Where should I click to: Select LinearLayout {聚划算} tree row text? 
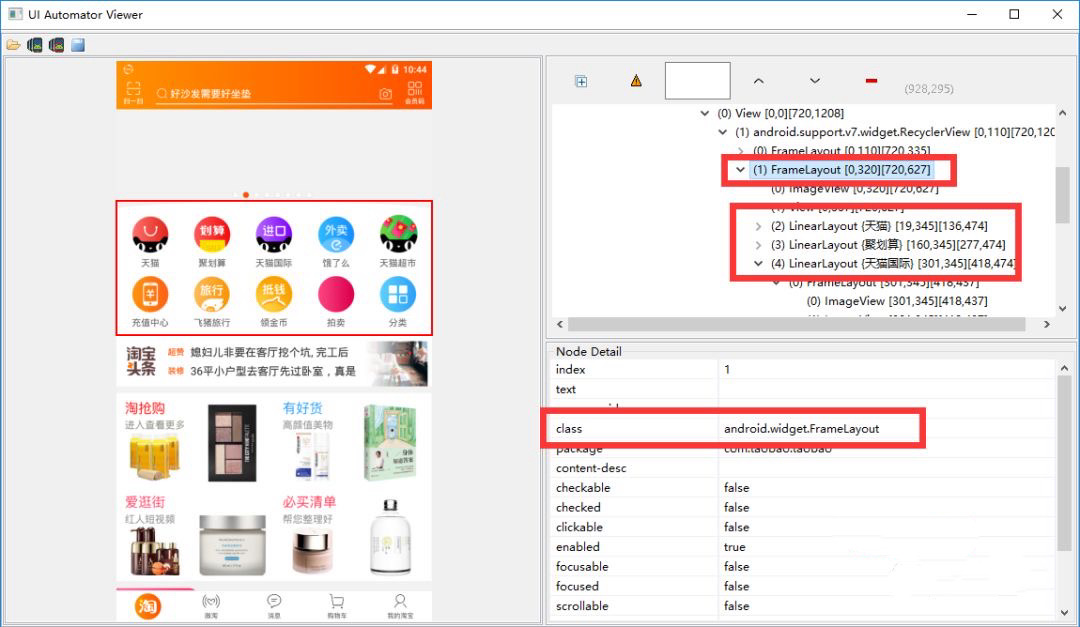888,245
